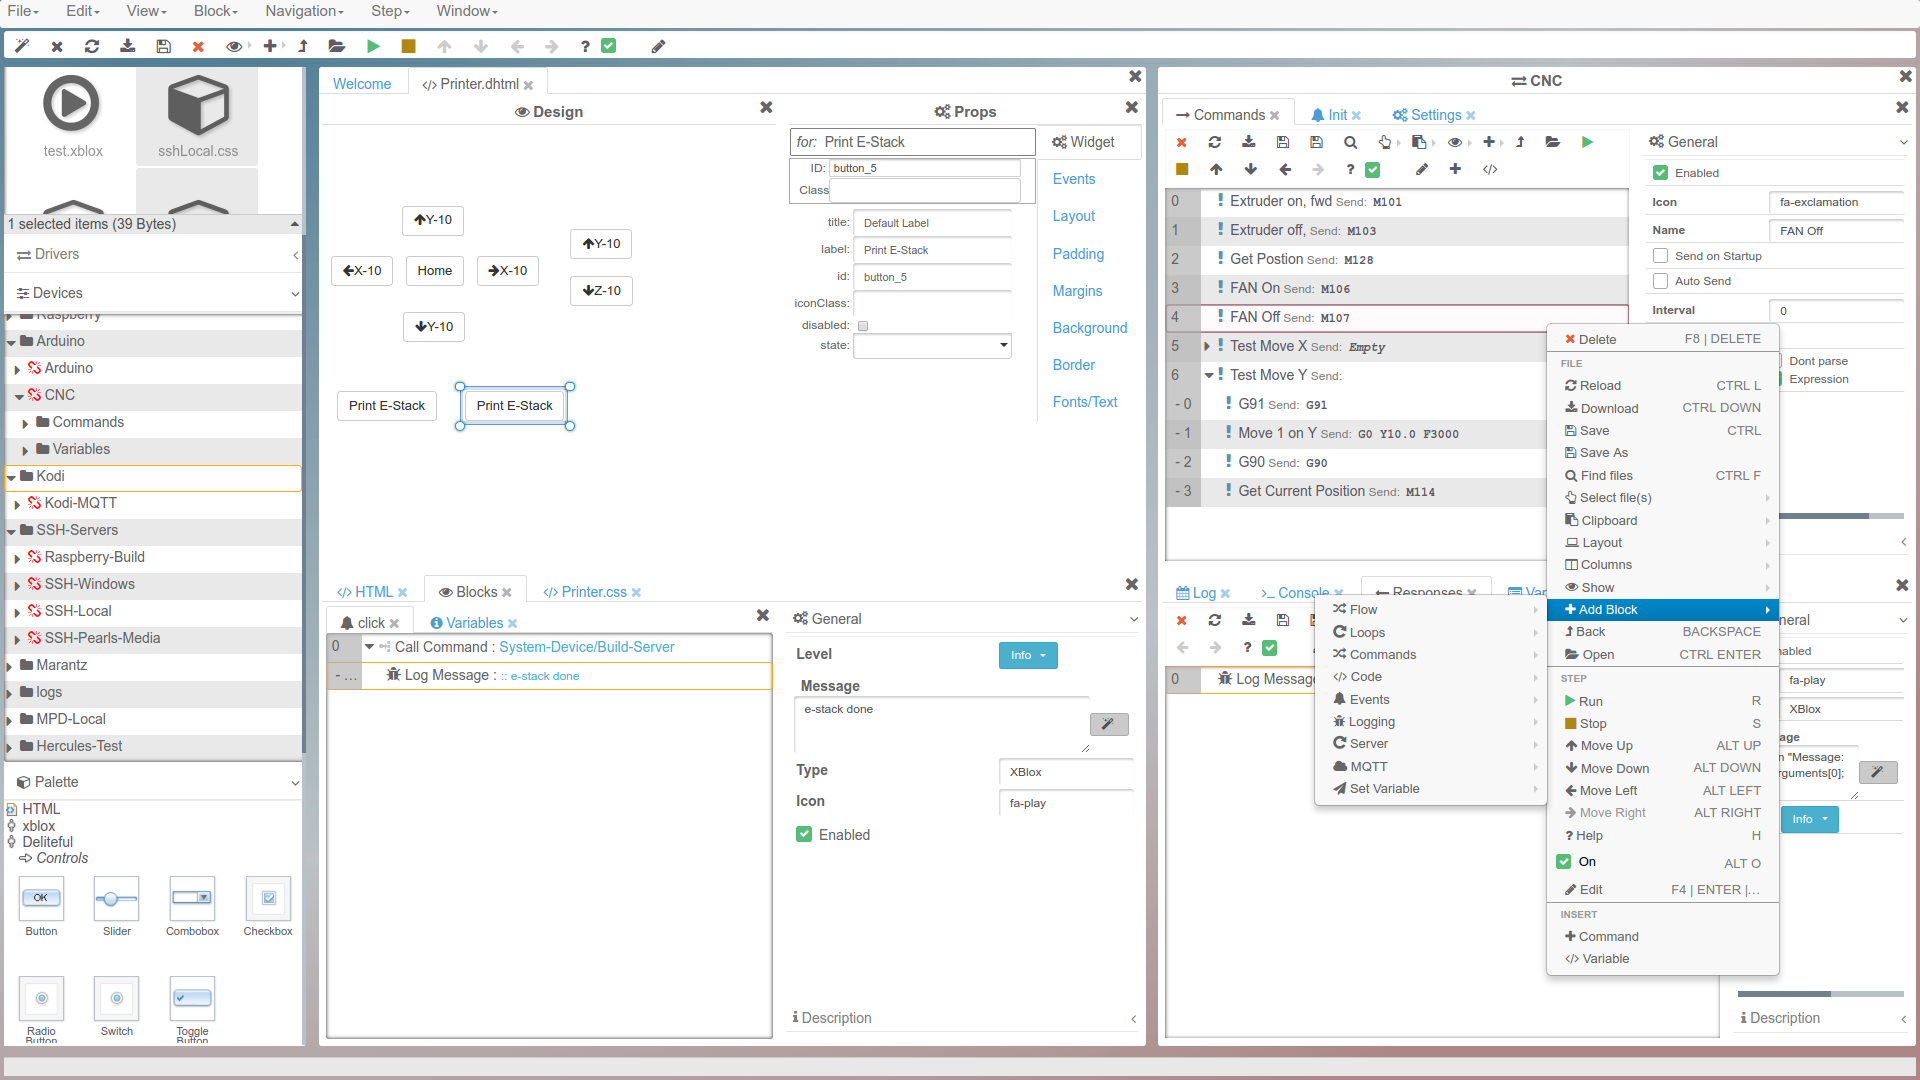
Task: Click the Reload icon in CNC commands toolbar
Action: point(1214,142)
